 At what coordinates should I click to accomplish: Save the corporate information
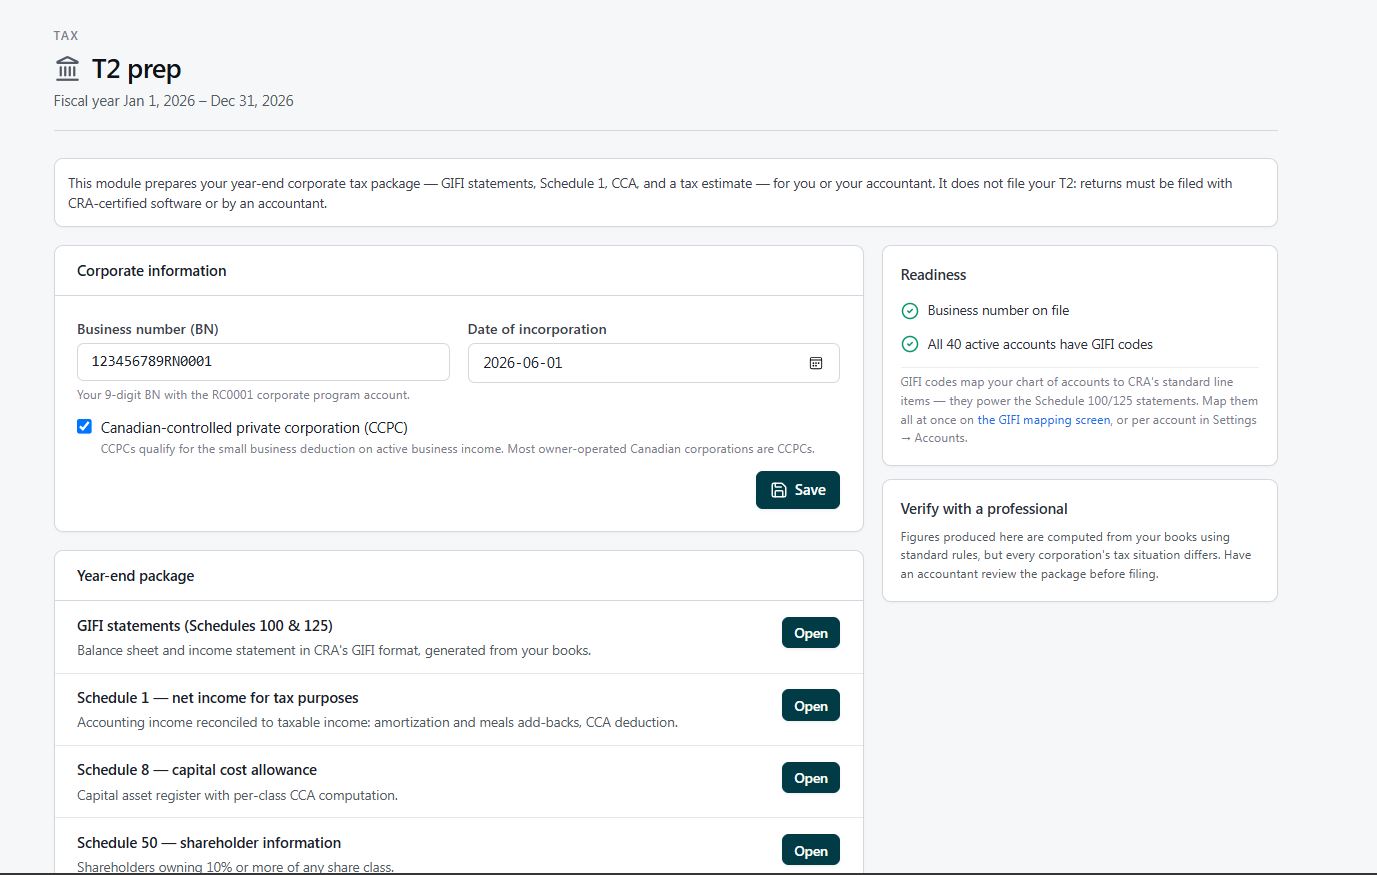797,490
